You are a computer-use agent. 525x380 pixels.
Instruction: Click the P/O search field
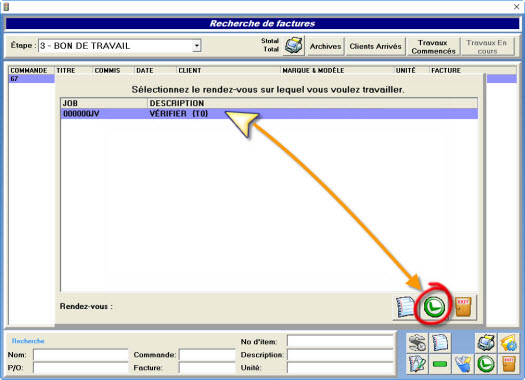81,368
